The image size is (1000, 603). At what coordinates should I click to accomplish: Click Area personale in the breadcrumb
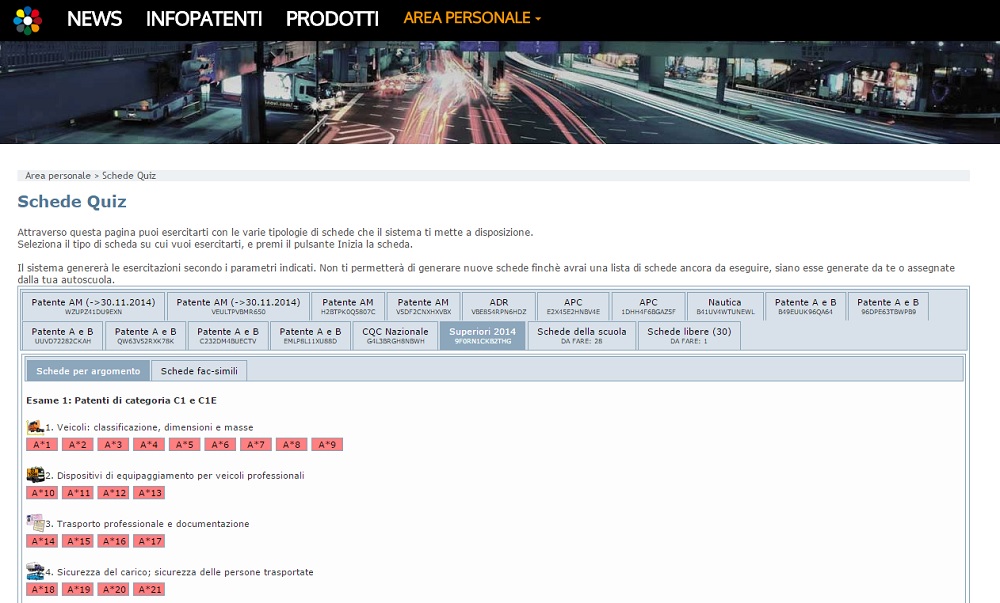pyautogui.click(x=57, y=176)
